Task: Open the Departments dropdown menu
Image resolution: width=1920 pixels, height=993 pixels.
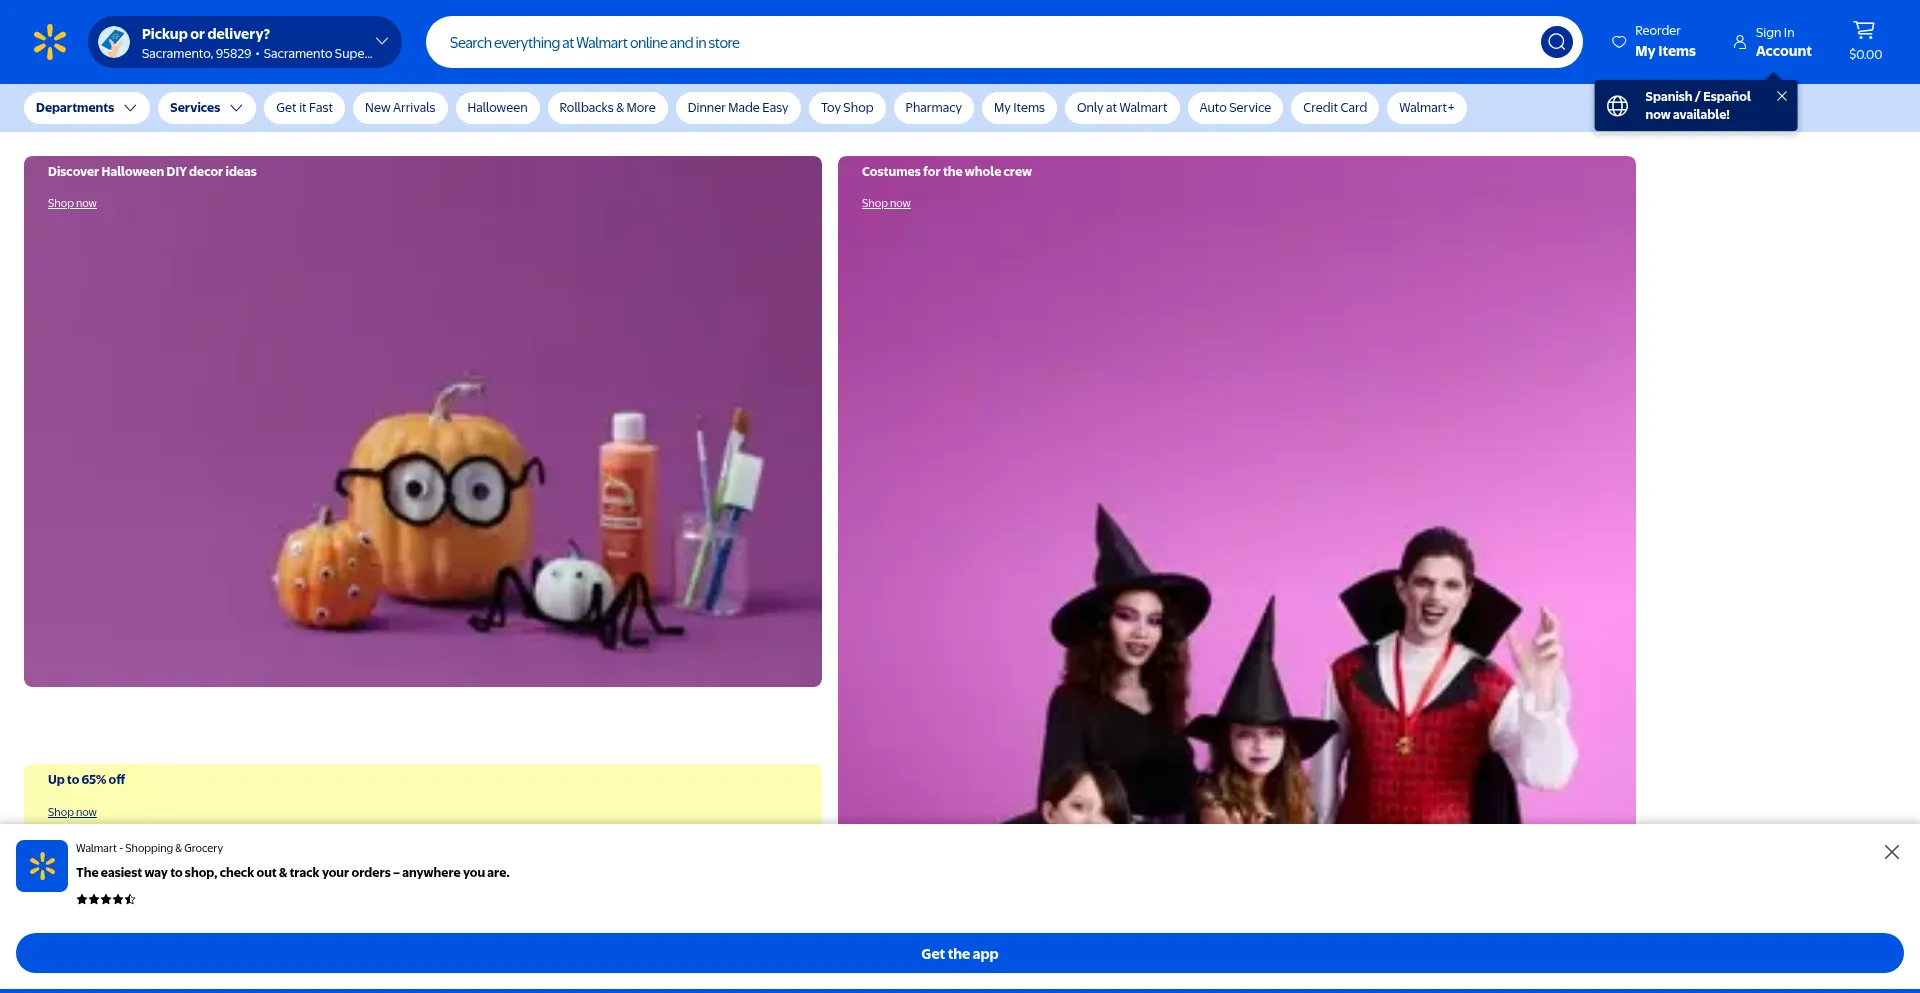Action: (86, 108)
